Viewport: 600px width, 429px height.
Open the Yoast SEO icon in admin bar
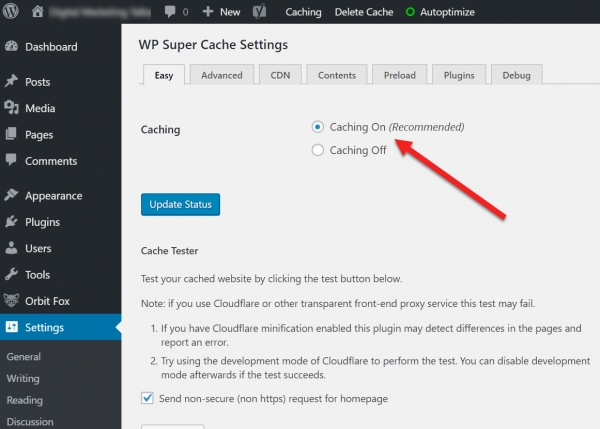coord(259,11)
